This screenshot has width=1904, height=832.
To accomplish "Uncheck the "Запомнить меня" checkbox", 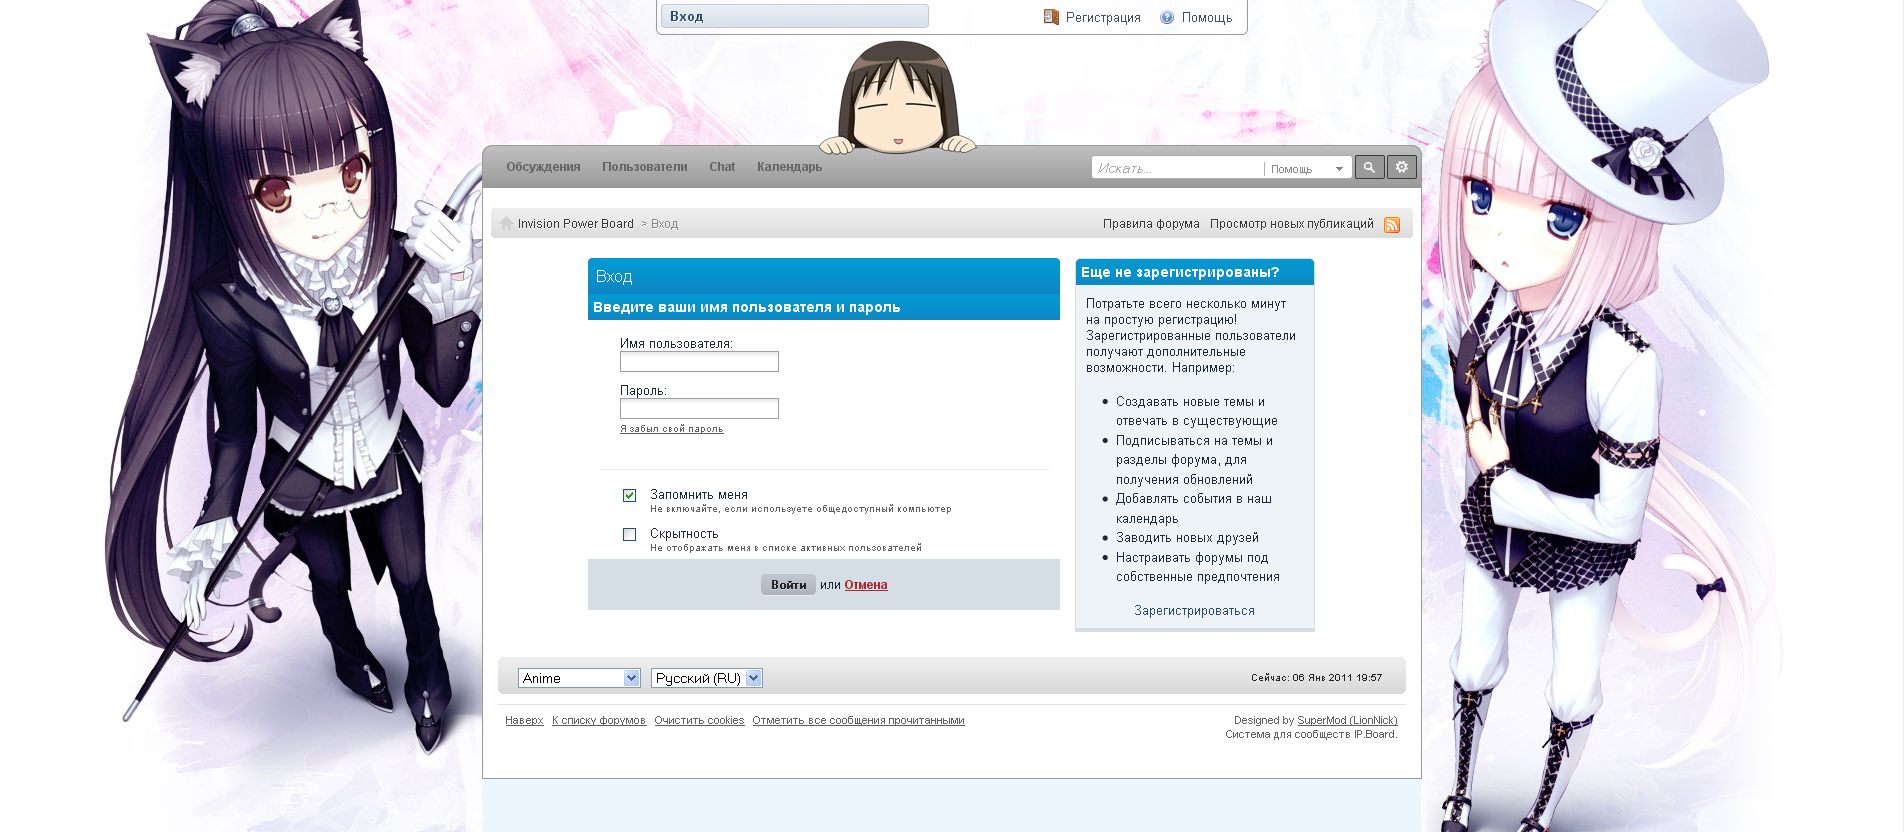I will (x=630, y=495).
